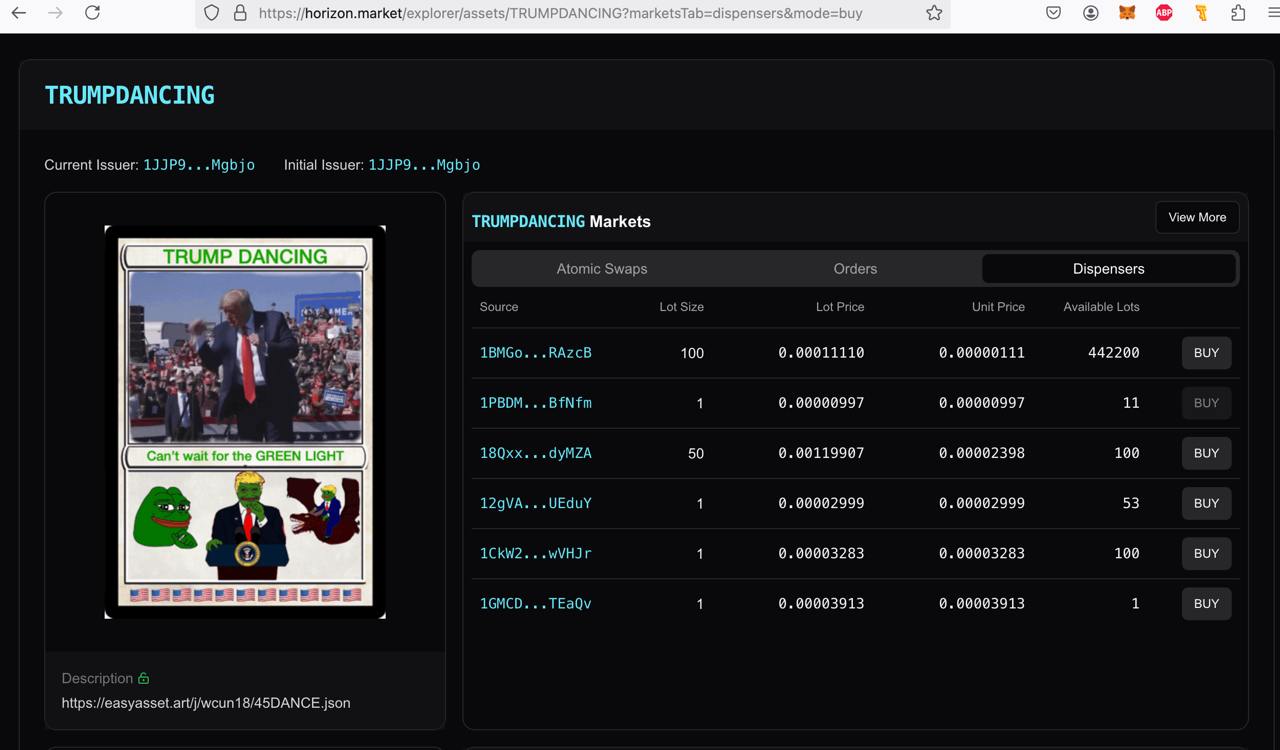Open source address 1GMCD...TEaQv
Screen dimensions: 1280x750
click(x=536, y=603)
